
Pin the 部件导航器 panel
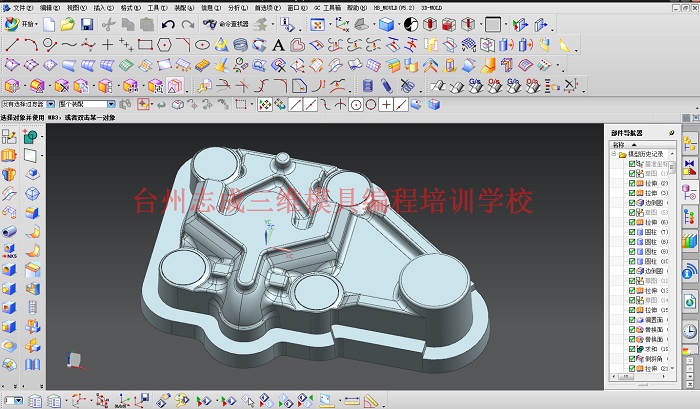(x=671, y=133)
